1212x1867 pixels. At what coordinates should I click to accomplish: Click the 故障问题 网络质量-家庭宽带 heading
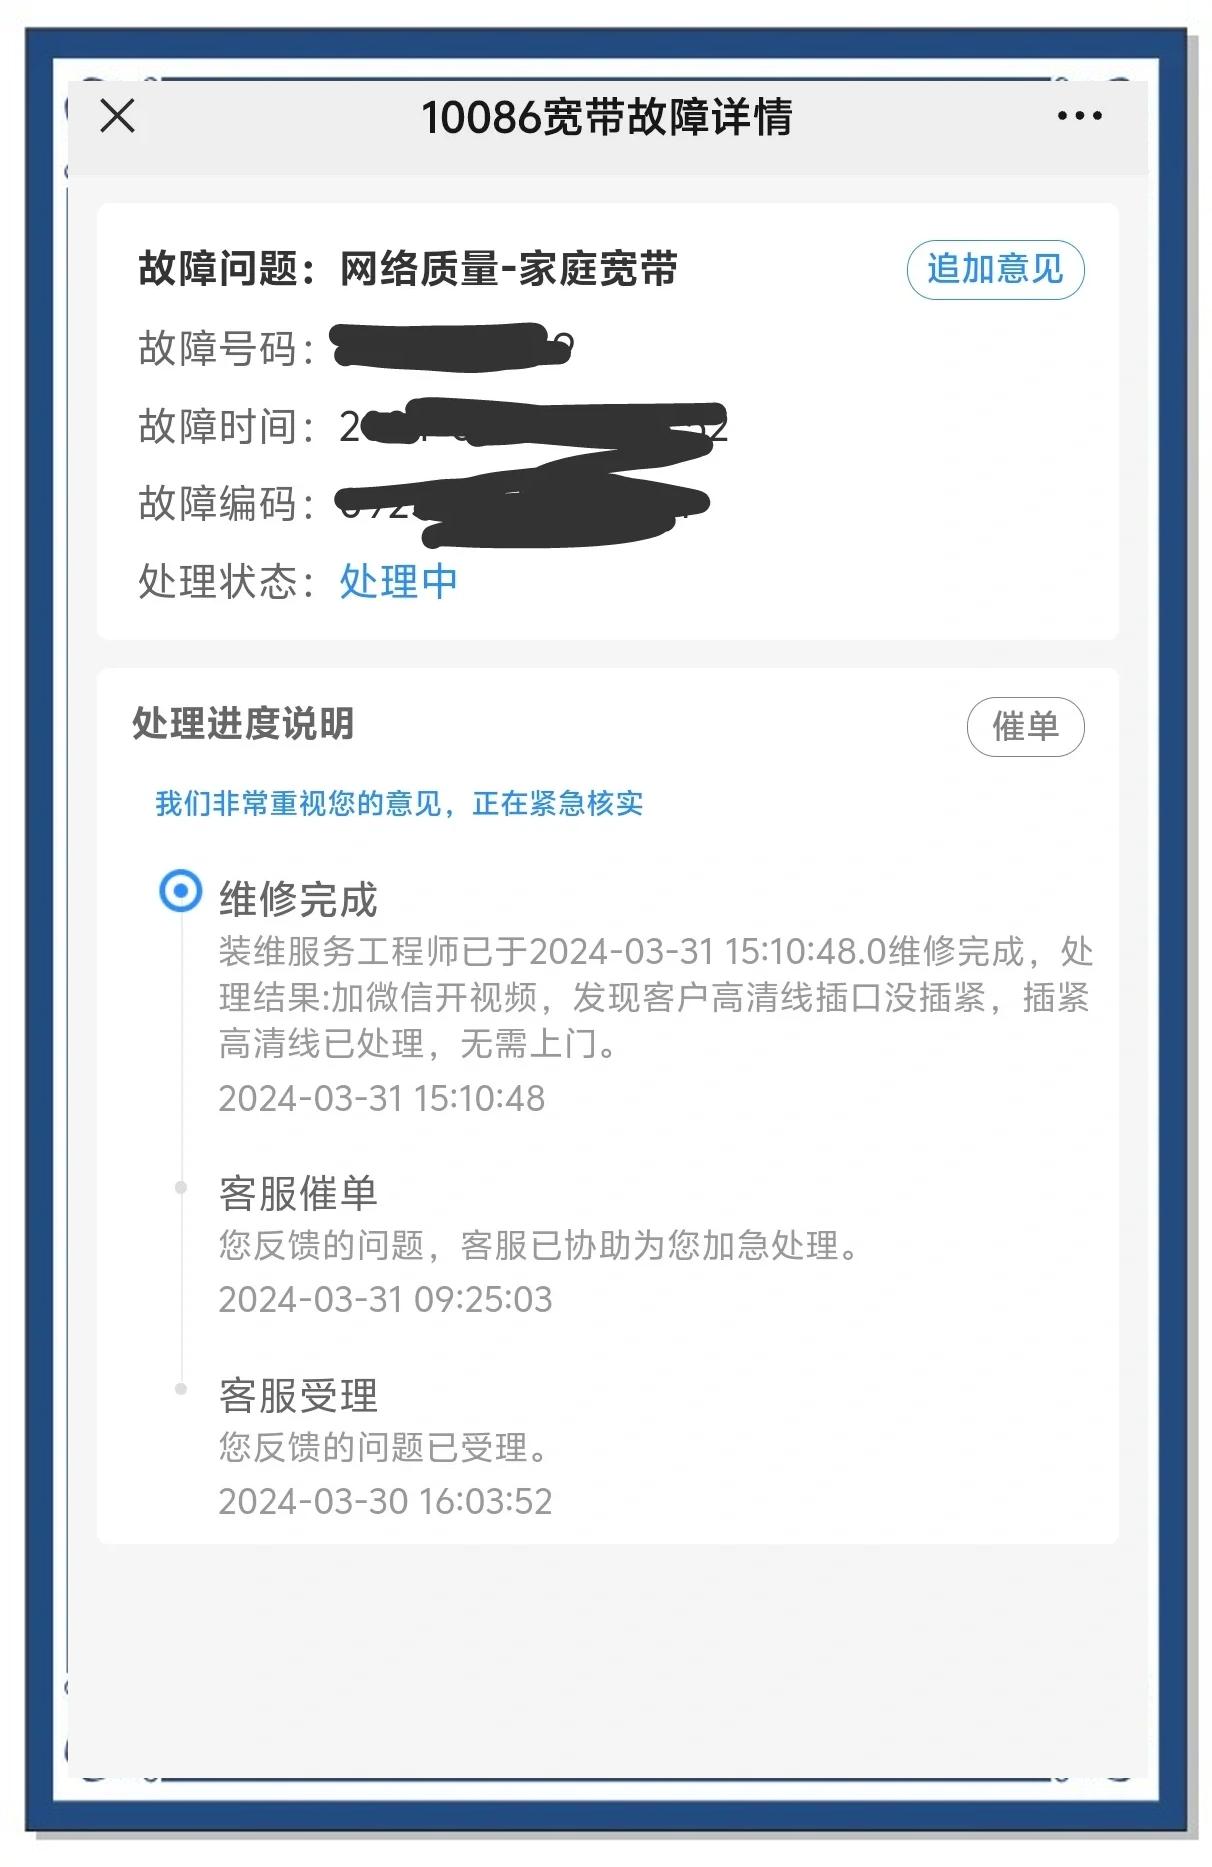(x=408, y=268)
